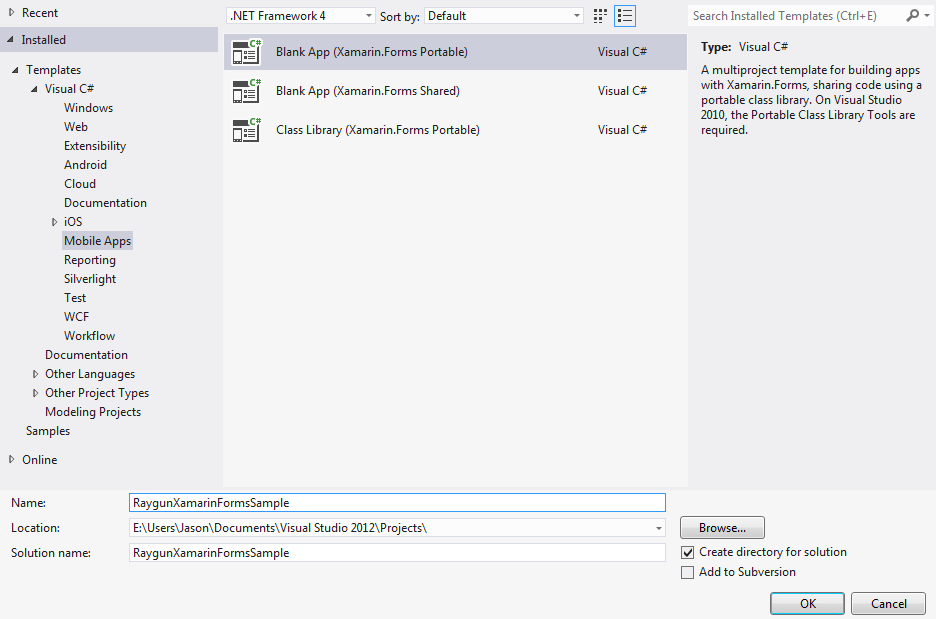
Task: Select Windows template category
Action: click(x=88, y=108)
